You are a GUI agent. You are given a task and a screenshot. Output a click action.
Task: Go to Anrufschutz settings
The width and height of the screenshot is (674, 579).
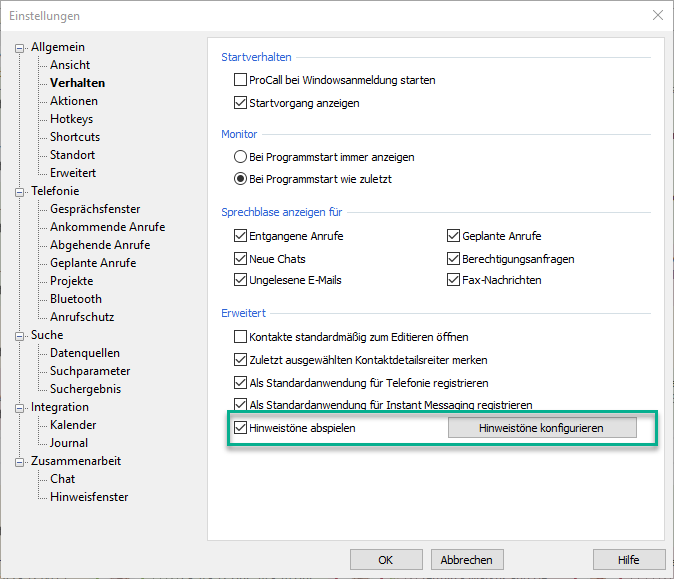pos(82,317)
